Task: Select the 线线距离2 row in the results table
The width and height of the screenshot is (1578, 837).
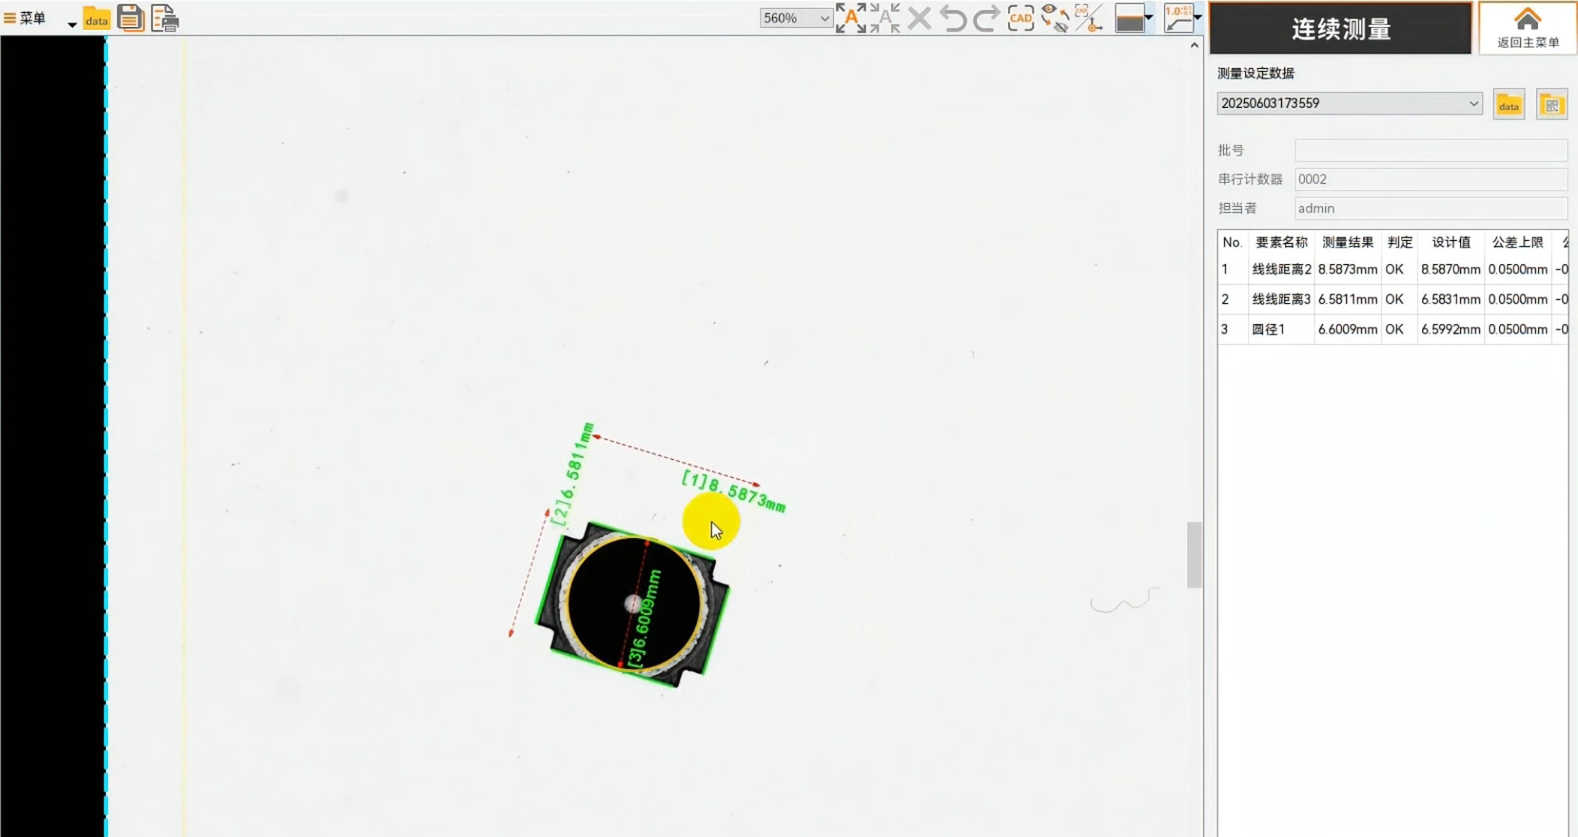Action: pyautogui.click(x=1281, y=270)
